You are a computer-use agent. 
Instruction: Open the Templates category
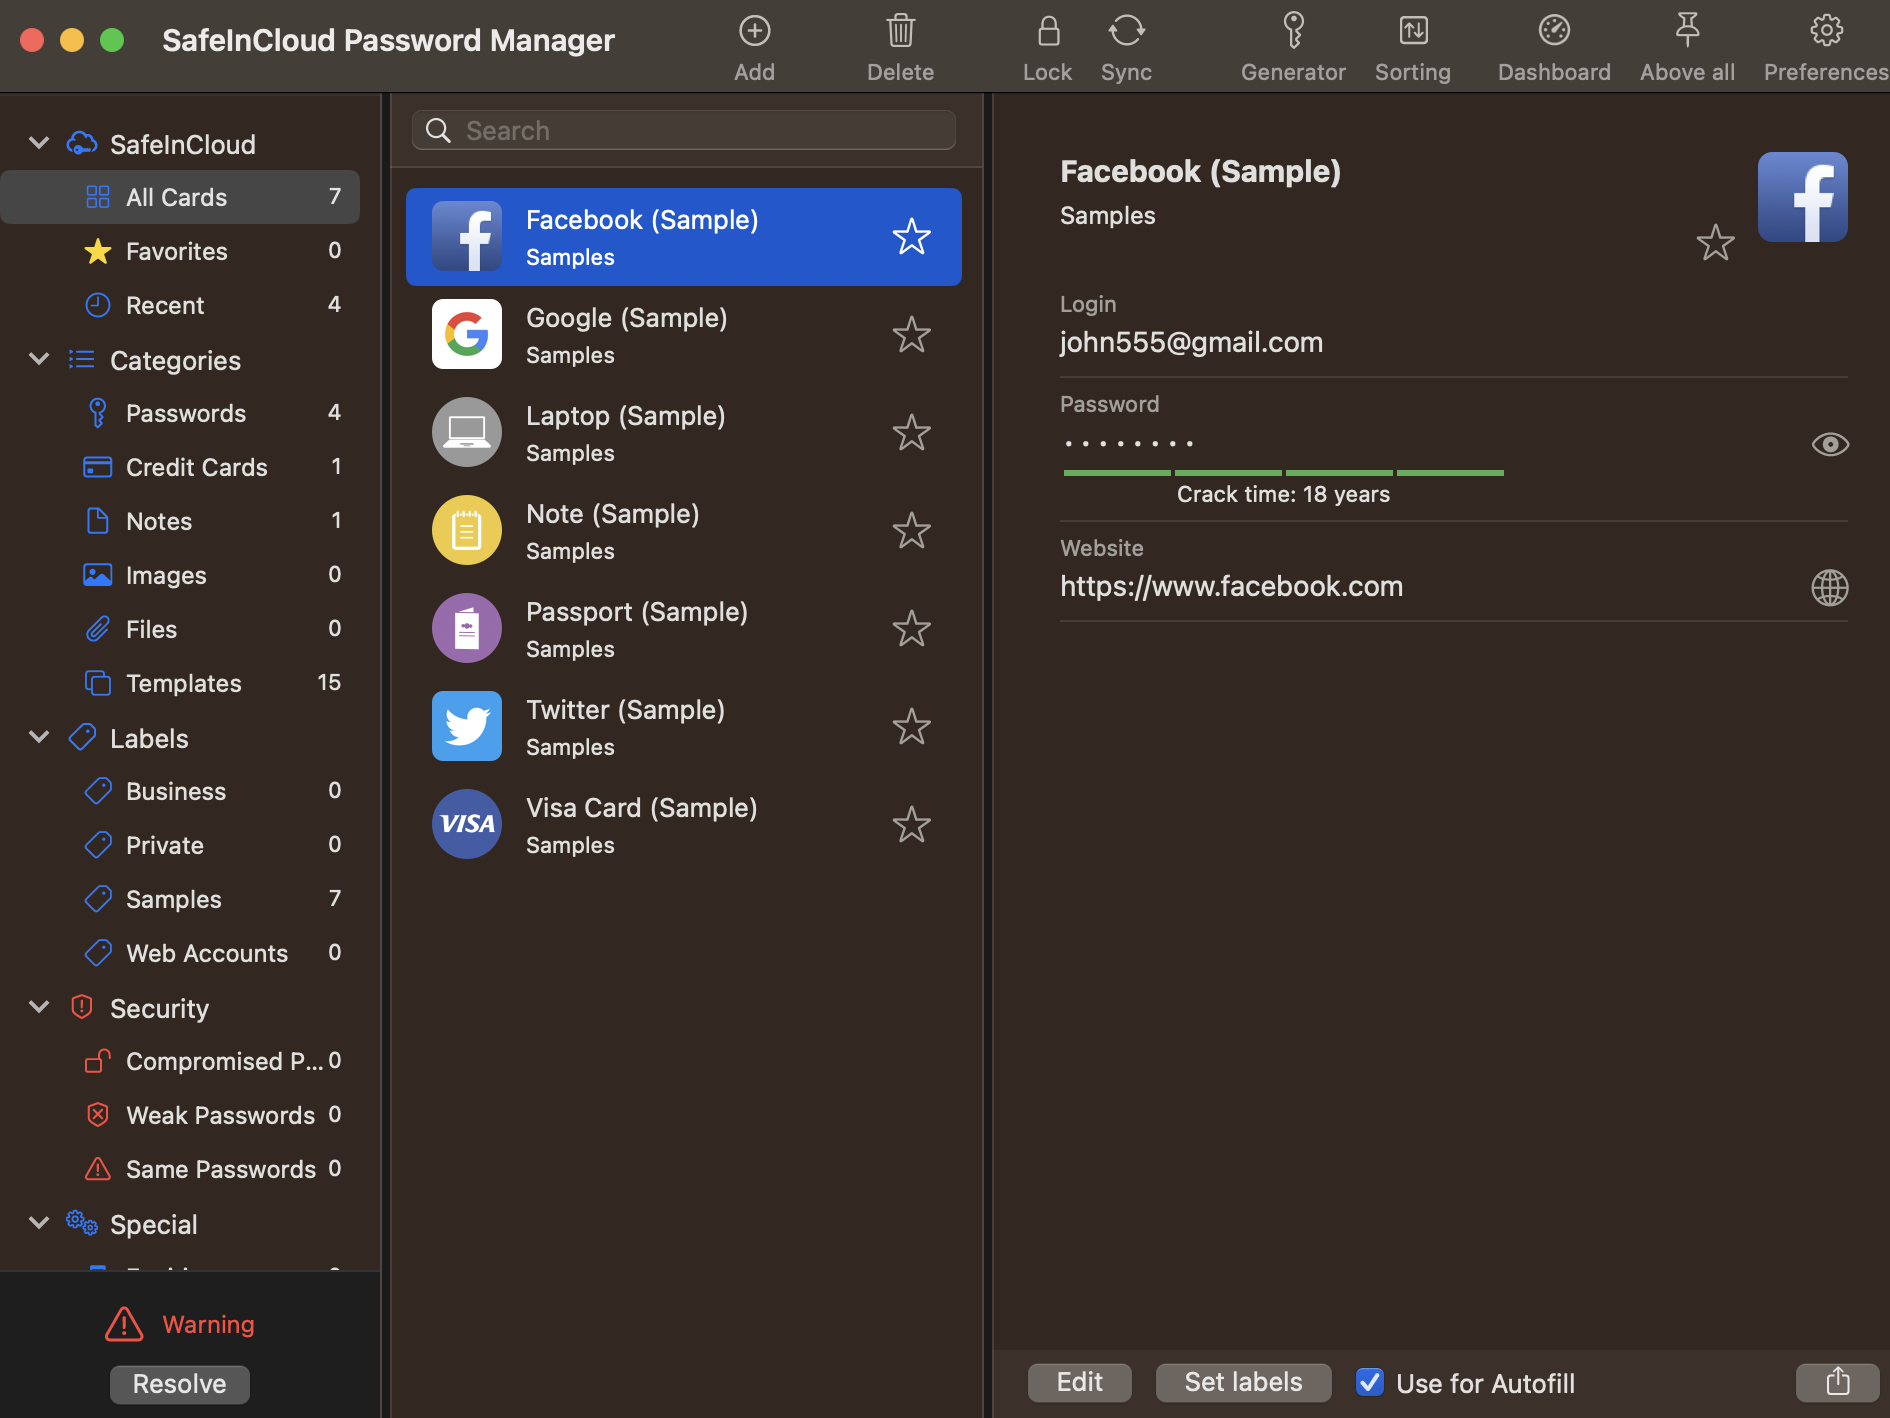tap(180, 683)
